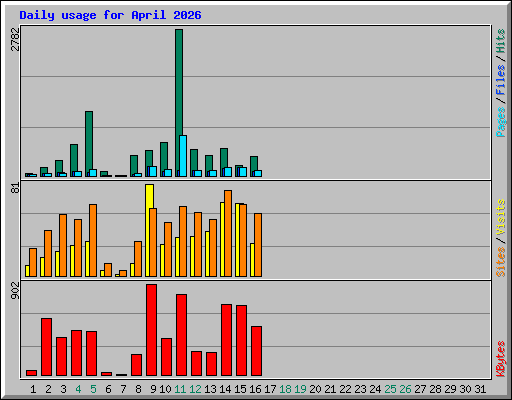512x400 pixels.
Task: Click the 81 visits axis value
Action: point(15,188)
